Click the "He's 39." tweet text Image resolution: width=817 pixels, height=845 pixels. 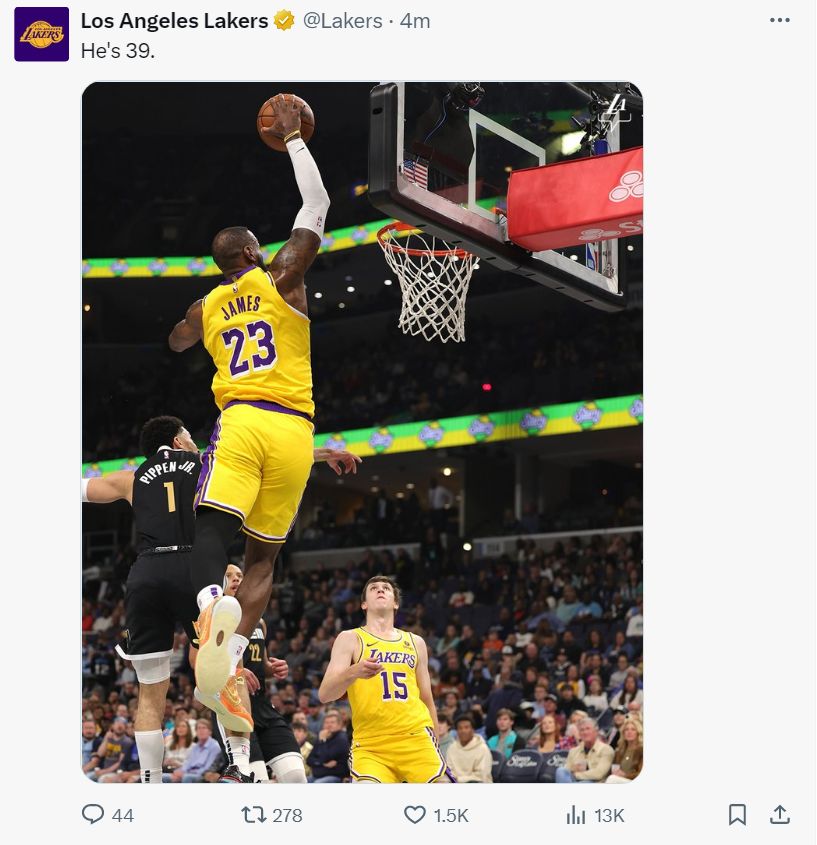[x=118, y=50]
